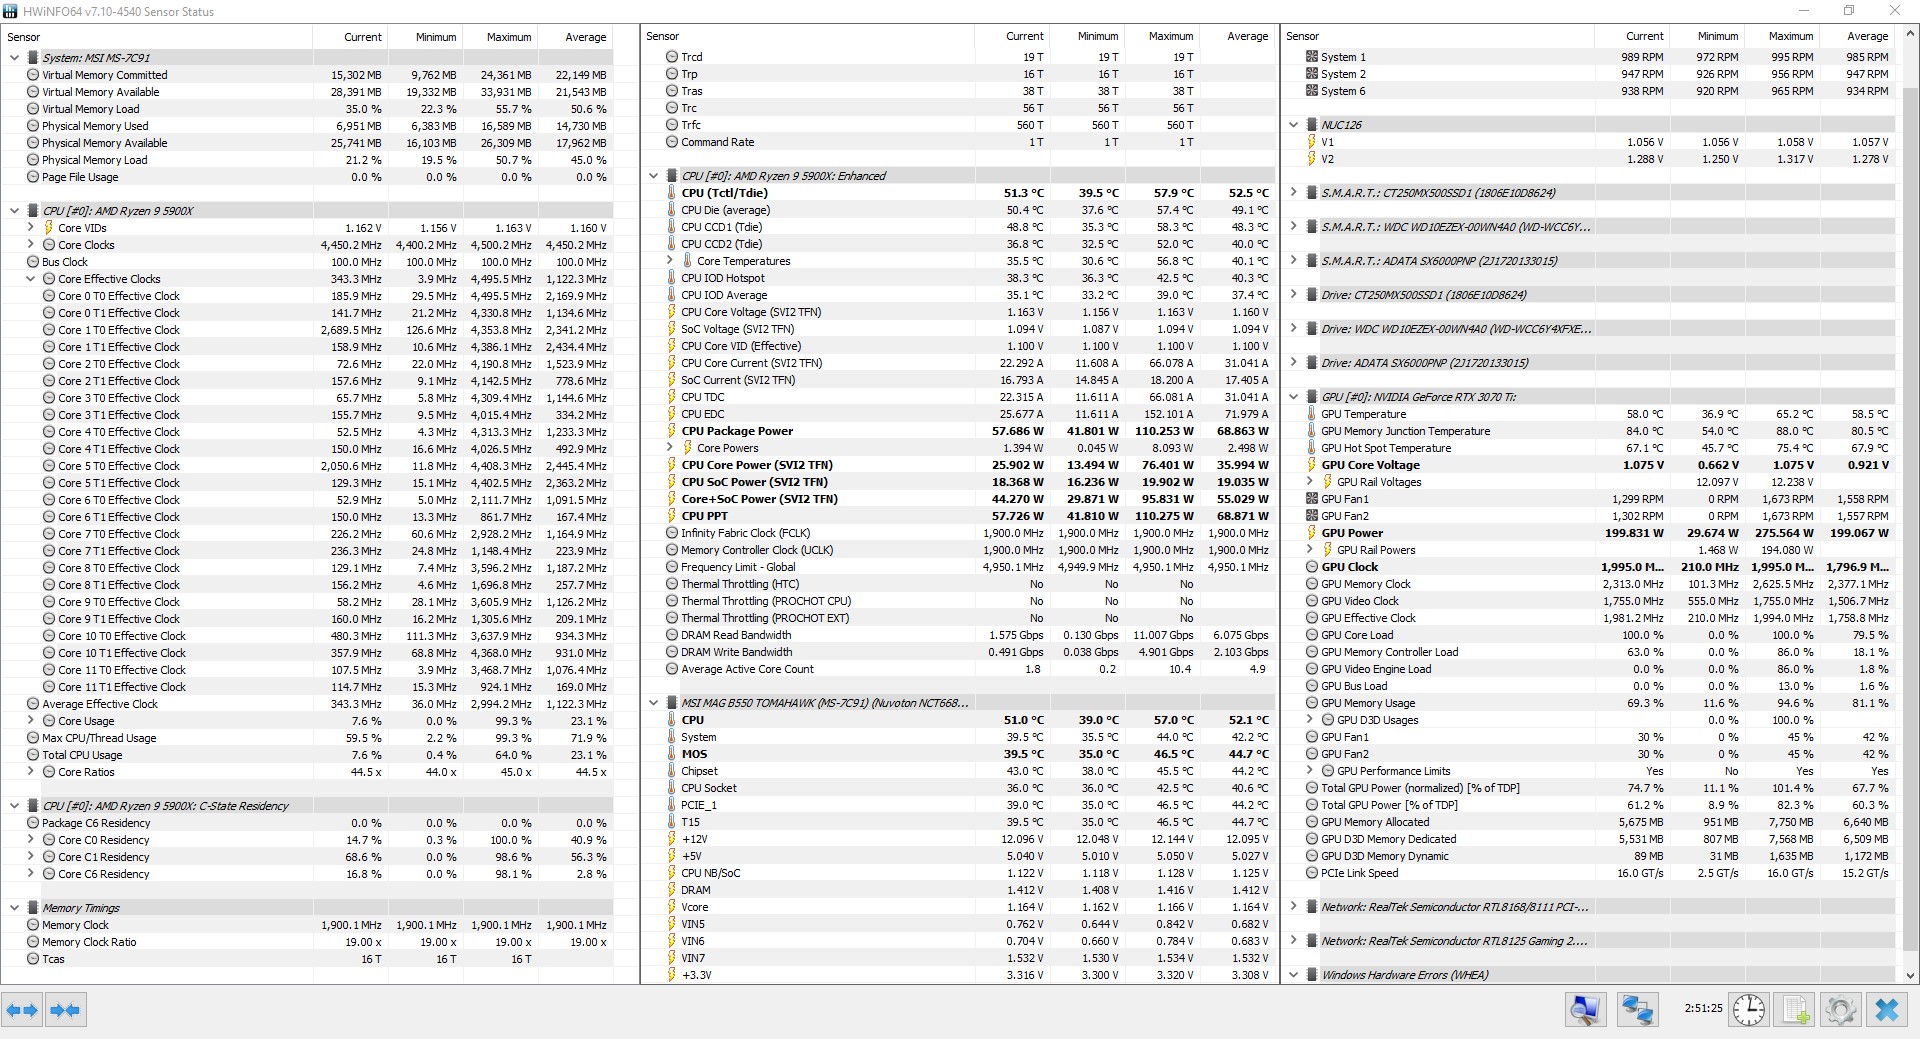Expand Network: RealTek RTL8125 Gaming group
The image size is (1920, 1039).
(1294, 941)
